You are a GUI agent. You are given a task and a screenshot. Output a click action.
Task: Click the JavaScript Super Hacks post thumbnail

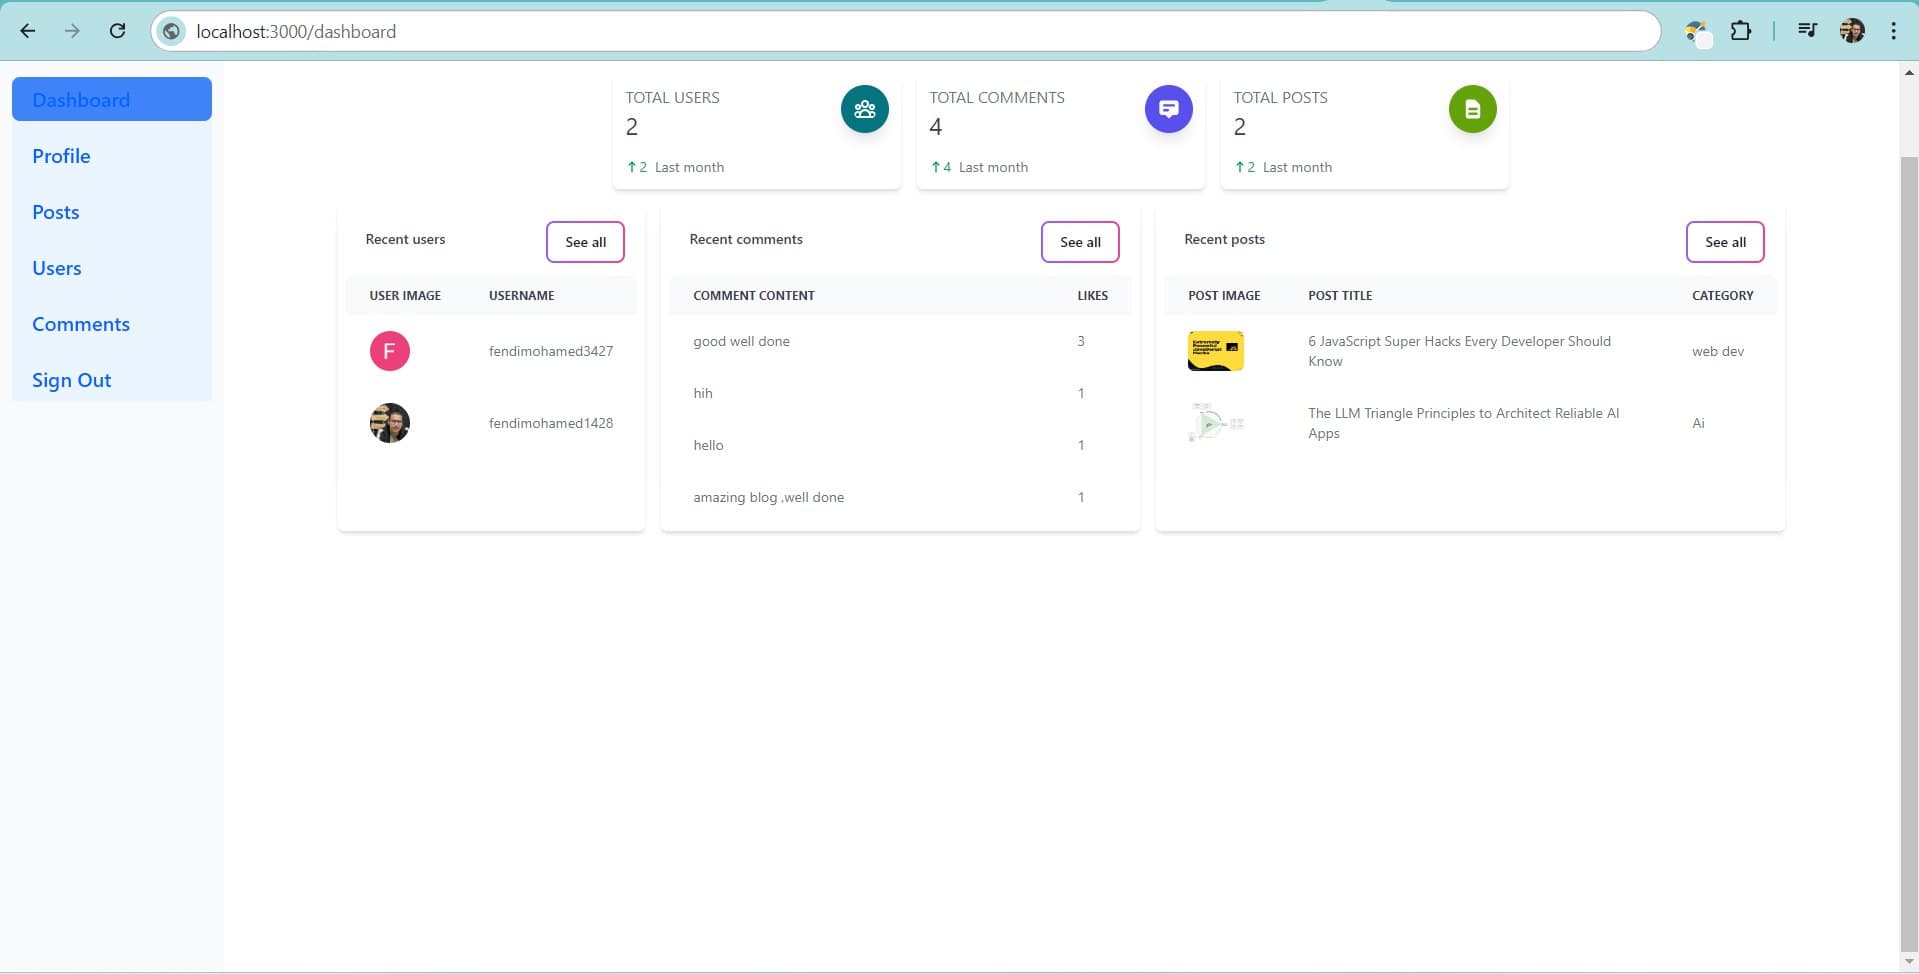pyautogui.click(x=1215, y=351)
